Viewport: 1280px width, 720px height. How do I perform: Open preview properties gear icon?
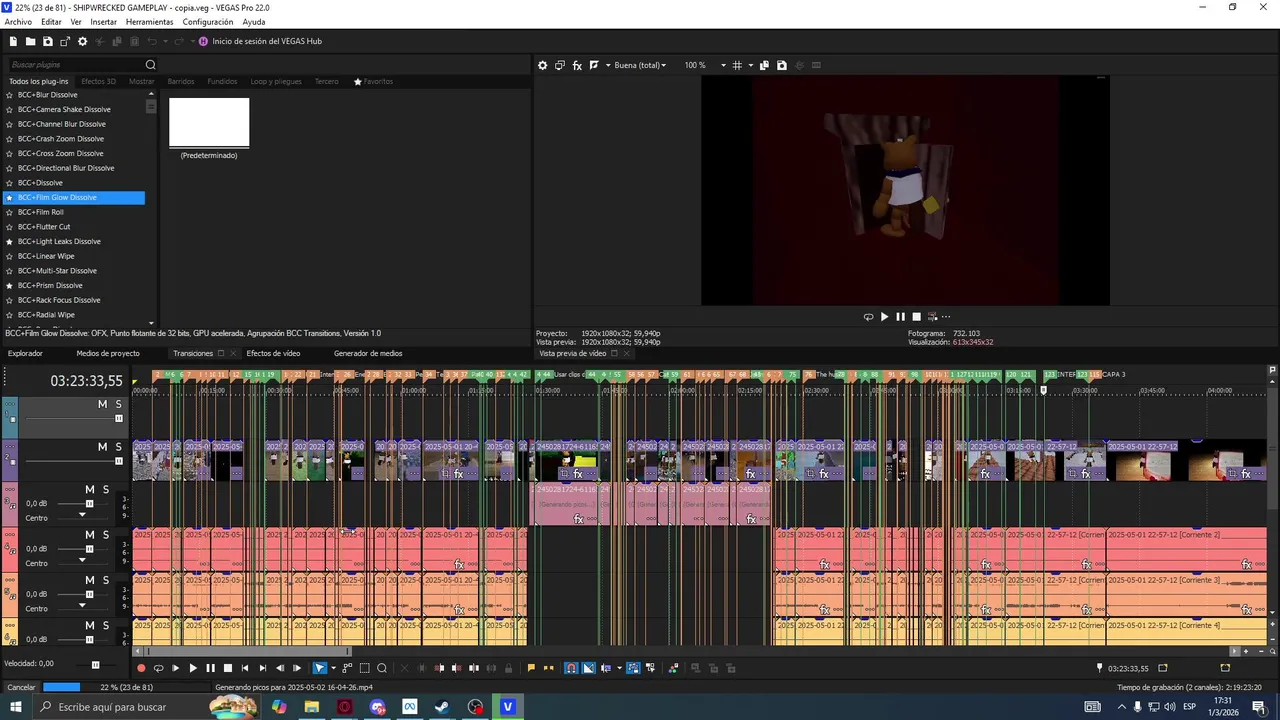point(543,65)
